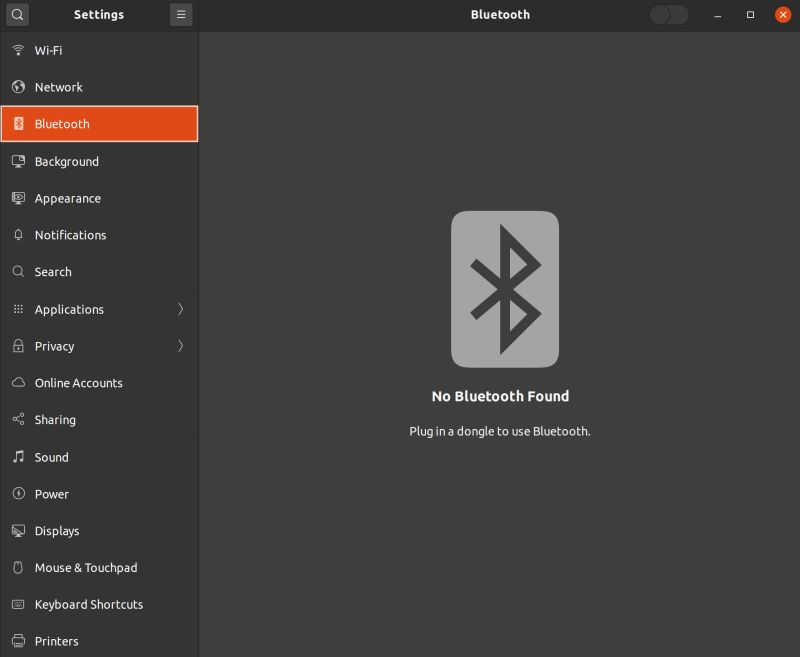Enable the Bluetooth switch in the titlebar

[668, 15]
